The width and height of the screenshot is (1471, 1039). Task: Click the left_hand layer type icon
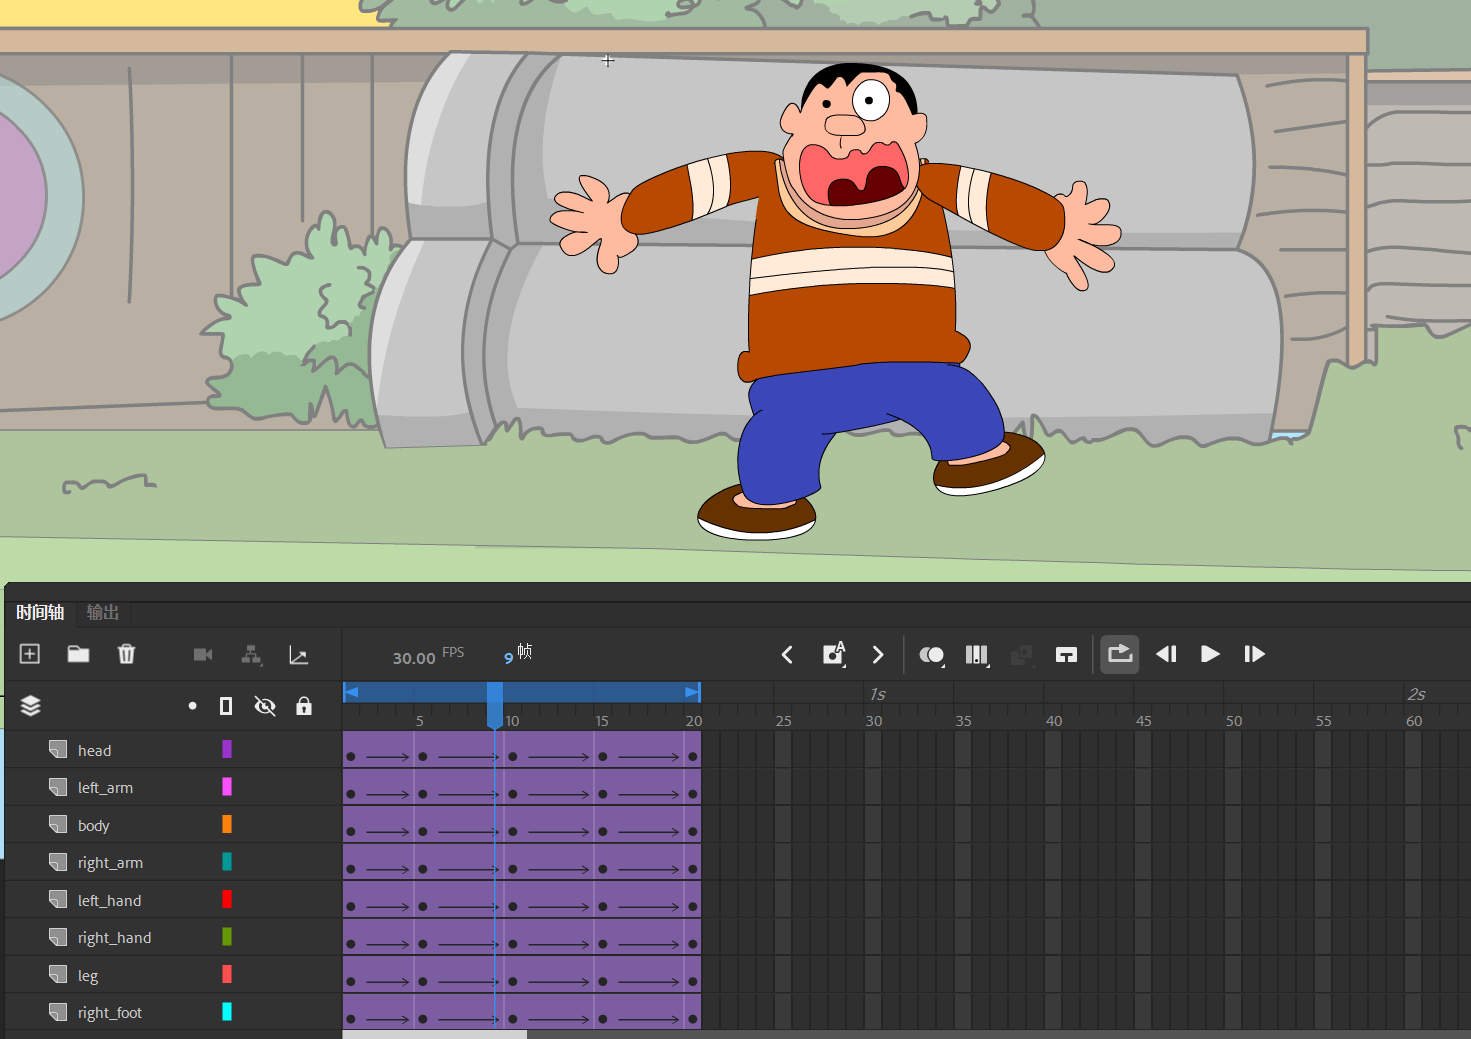pos(58,900)
